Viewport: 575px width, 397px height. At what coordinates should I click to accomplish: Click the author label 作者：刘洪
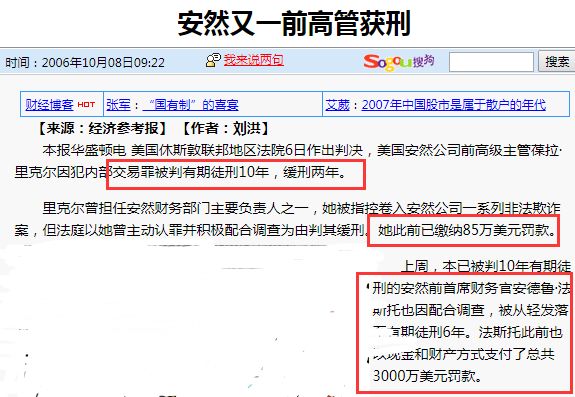(226, 128)
